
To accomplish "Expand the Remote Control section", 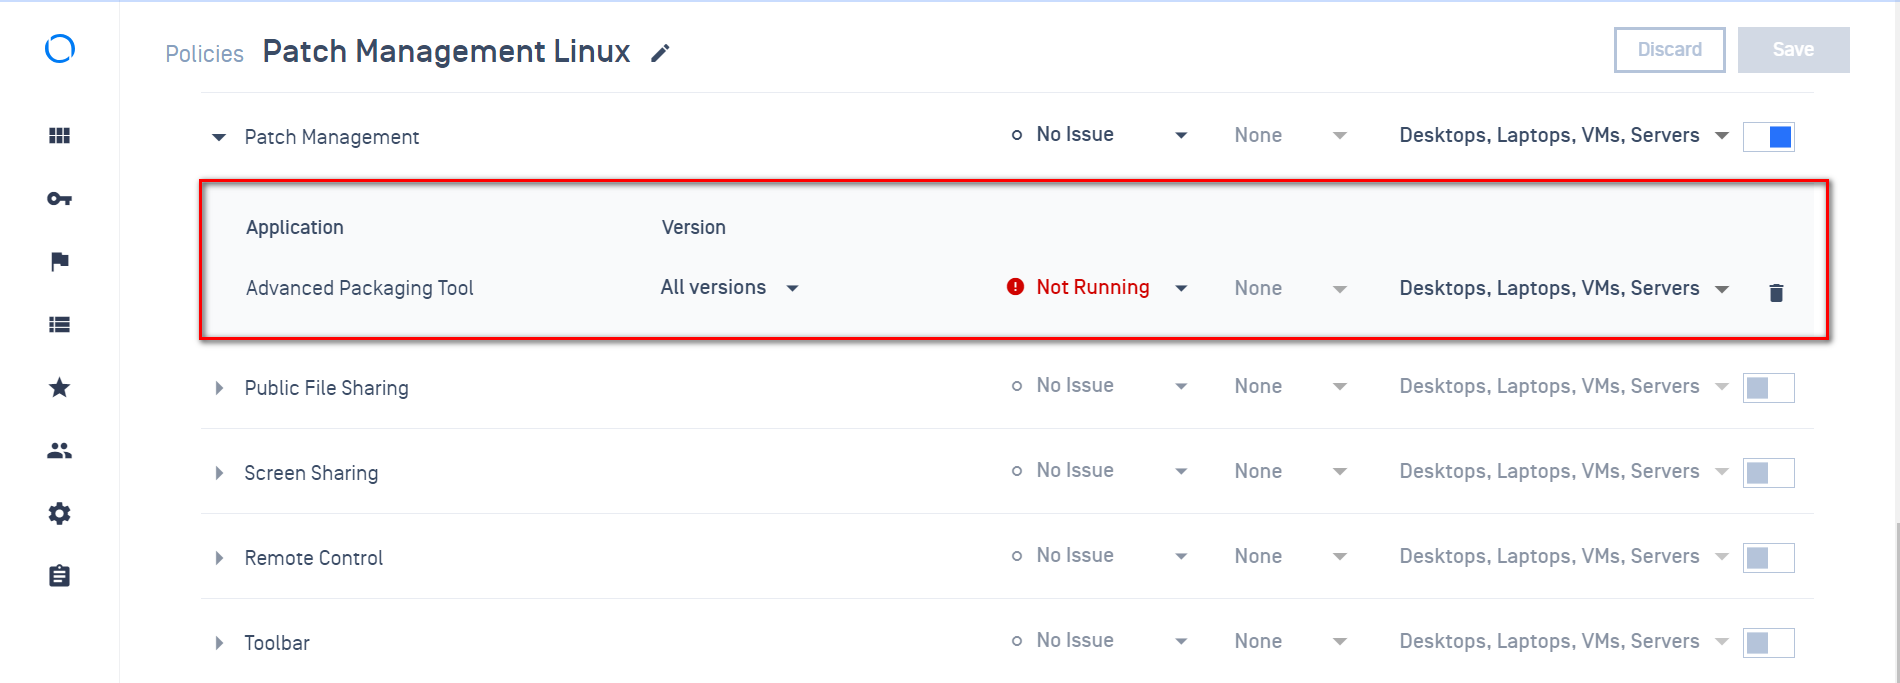I will [219, 558].
